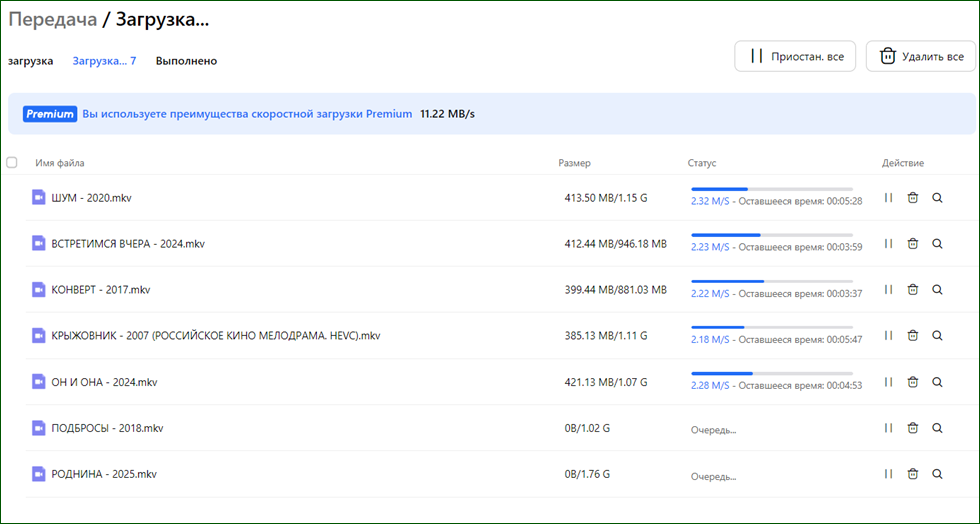Click the Действие column header
Screen dimensions: 980x524
point(903,163)
